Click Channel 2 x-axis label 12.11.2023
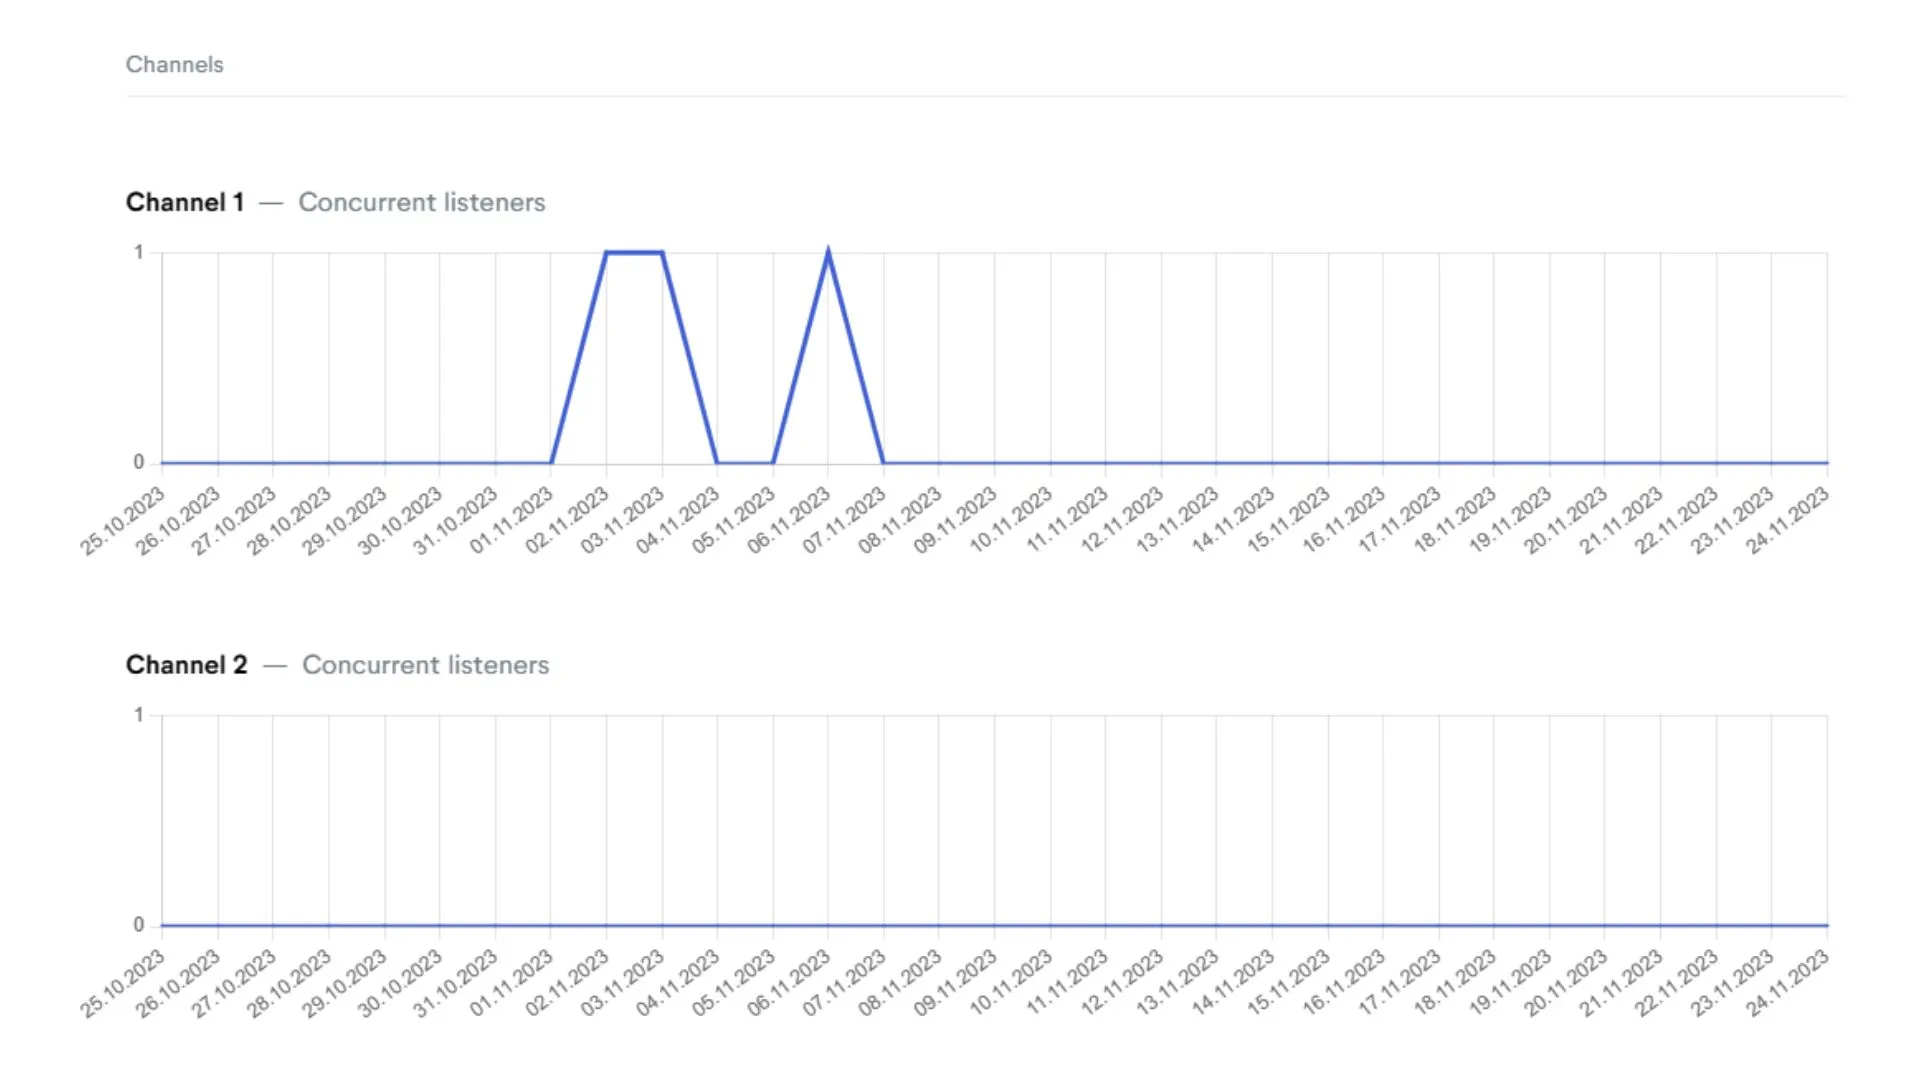 click(1122, 983)
